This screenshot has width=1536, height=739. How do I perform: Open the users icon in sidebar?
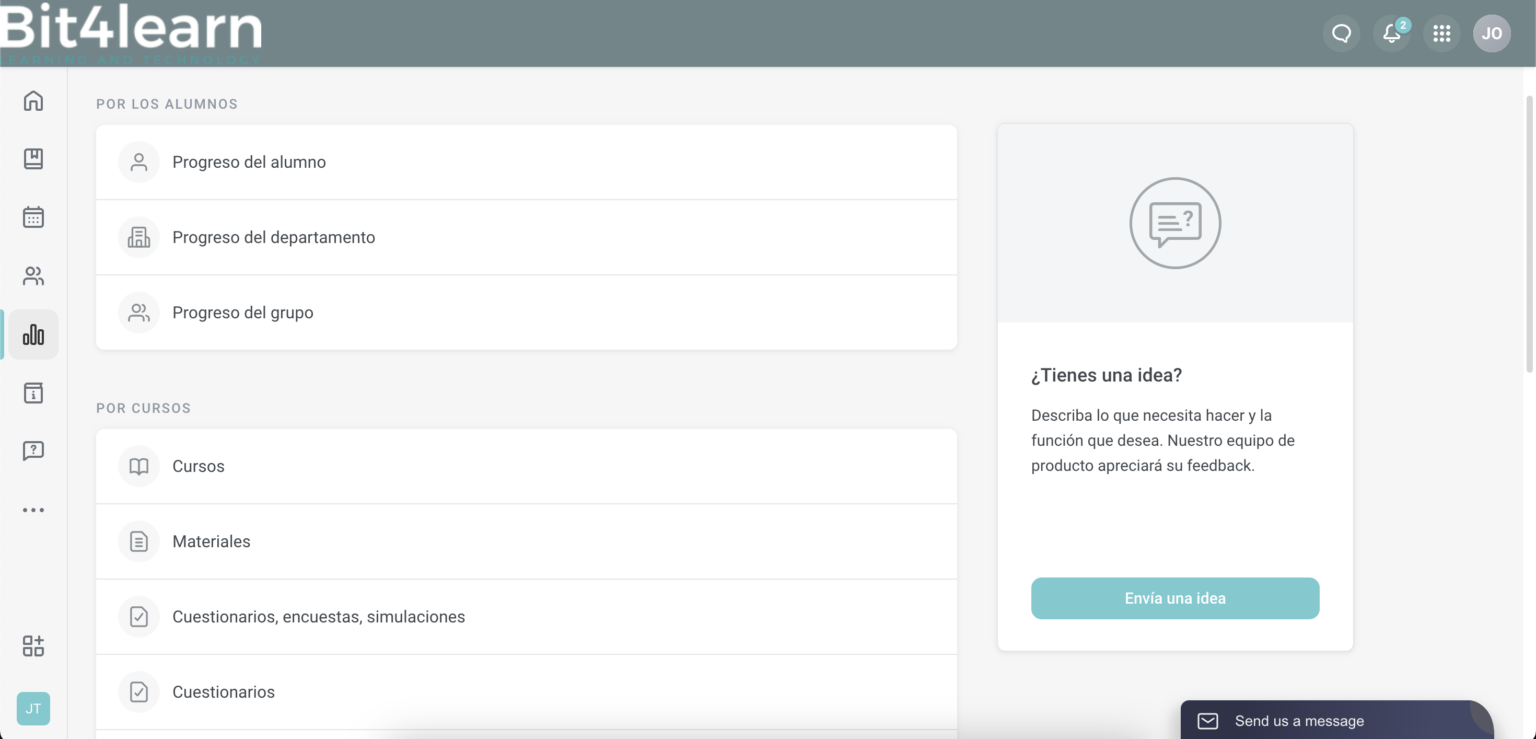(x=33, y=276)
